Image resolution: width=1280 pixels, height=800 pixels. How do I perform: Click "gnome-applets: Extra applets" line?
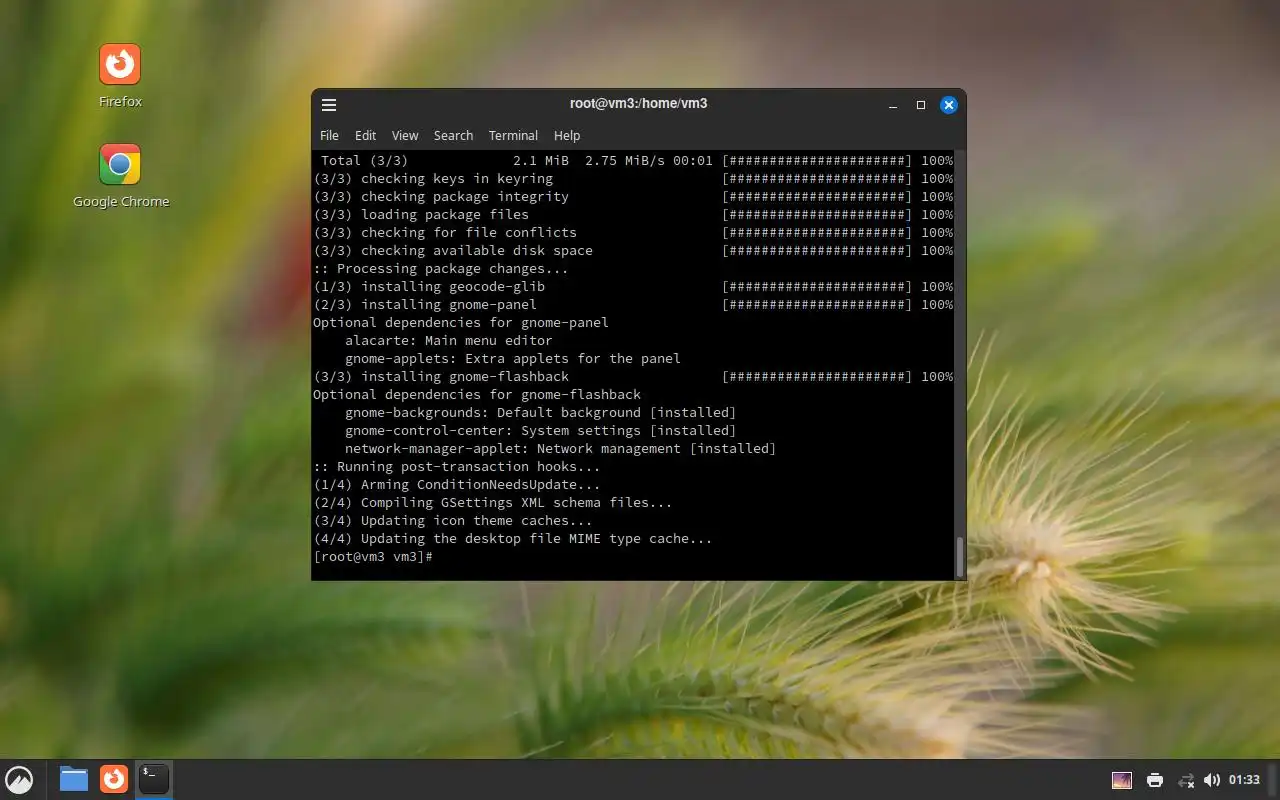coord(513,359)
